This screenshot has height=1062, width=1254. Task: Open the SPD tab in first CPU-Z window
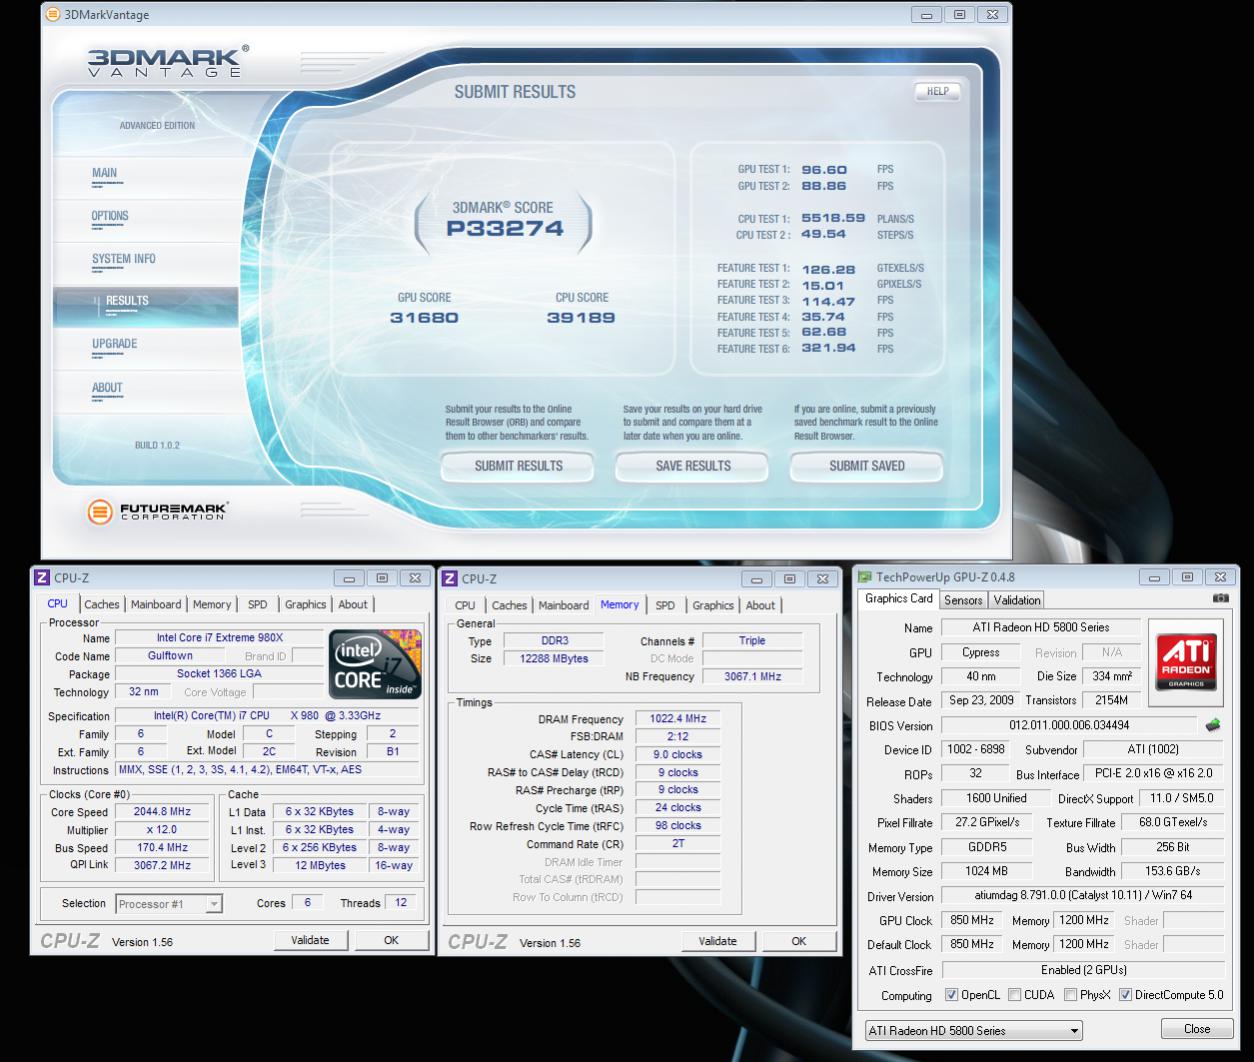tap(257, 604)
